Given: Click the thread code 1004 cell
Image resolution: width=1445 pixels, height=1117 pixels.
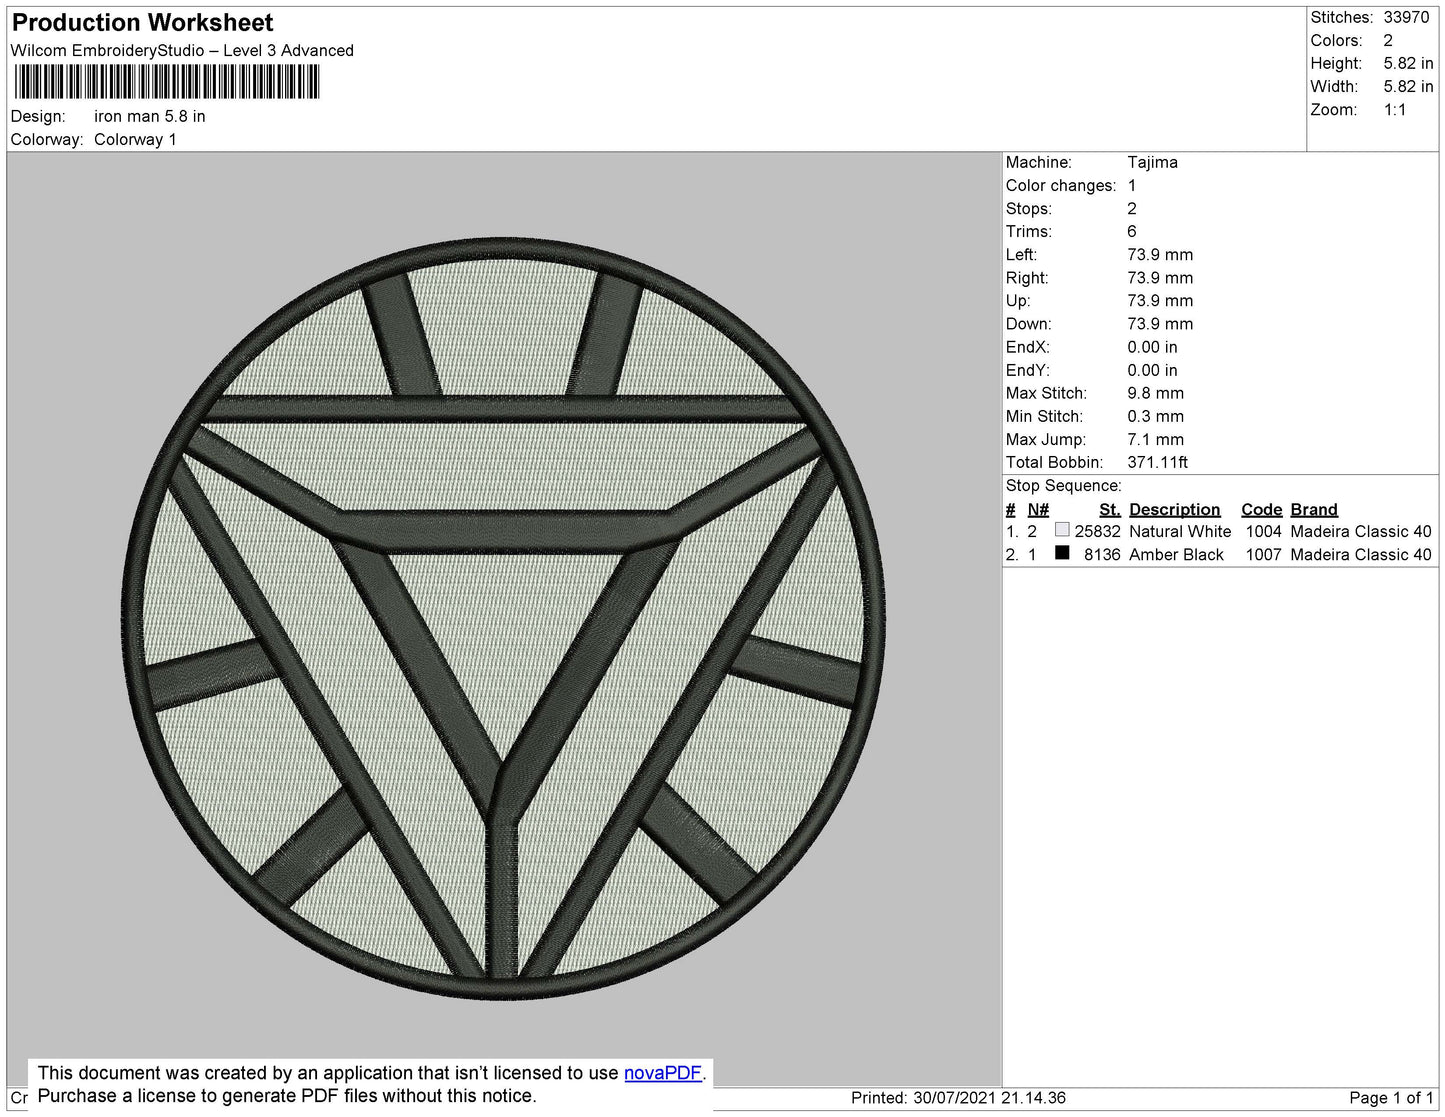Looking at the screenshot, I should click(x=1263, y=531).
